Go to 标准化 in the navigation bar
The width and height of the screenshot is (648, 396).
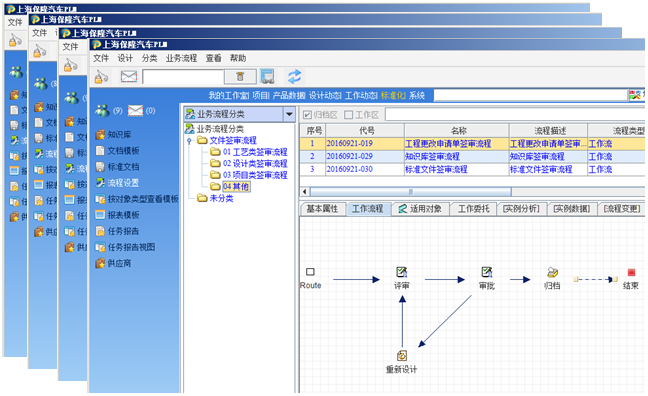(393, 95)
